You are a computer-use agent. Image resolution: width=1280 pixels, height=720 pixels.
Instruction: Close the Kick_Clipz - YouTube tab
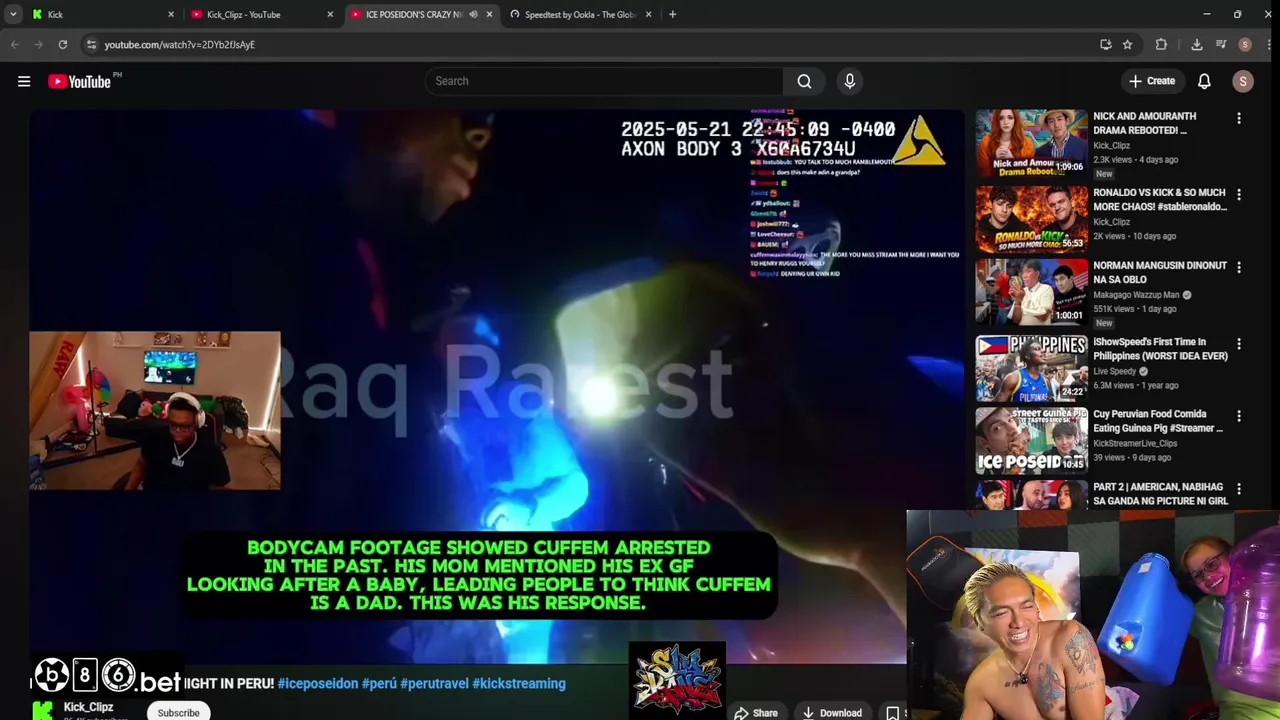point(330,14)
